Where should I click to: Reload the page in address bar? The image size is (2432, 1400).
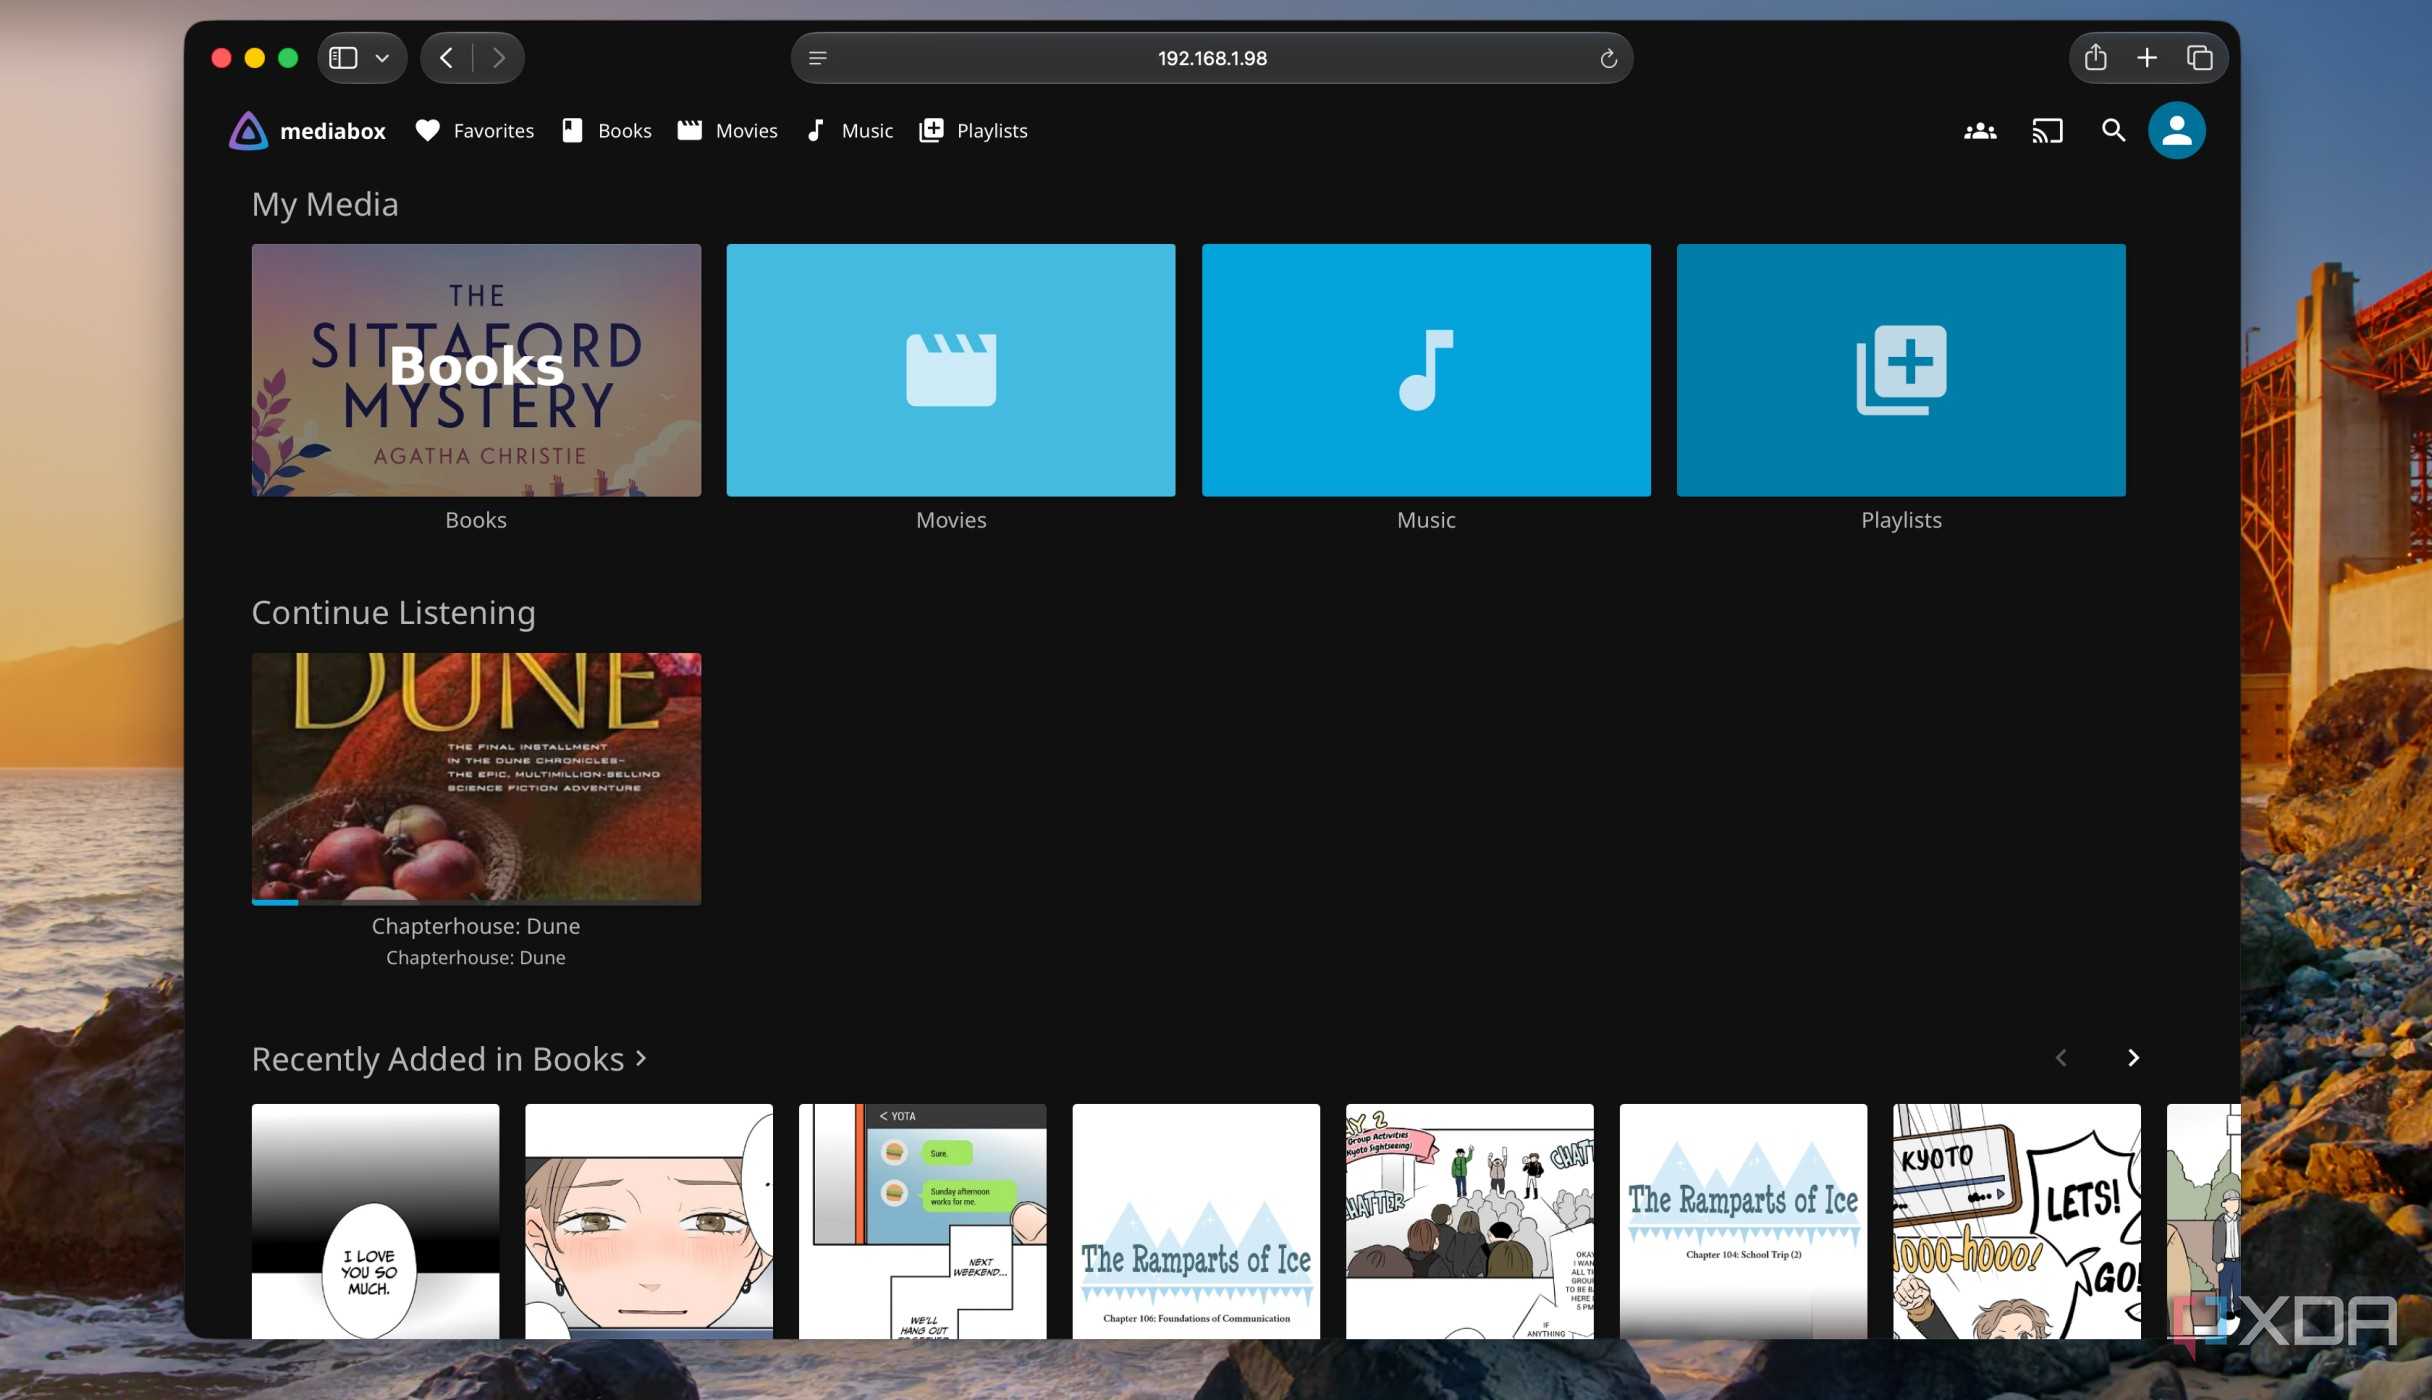click(x=1608, y=59)
